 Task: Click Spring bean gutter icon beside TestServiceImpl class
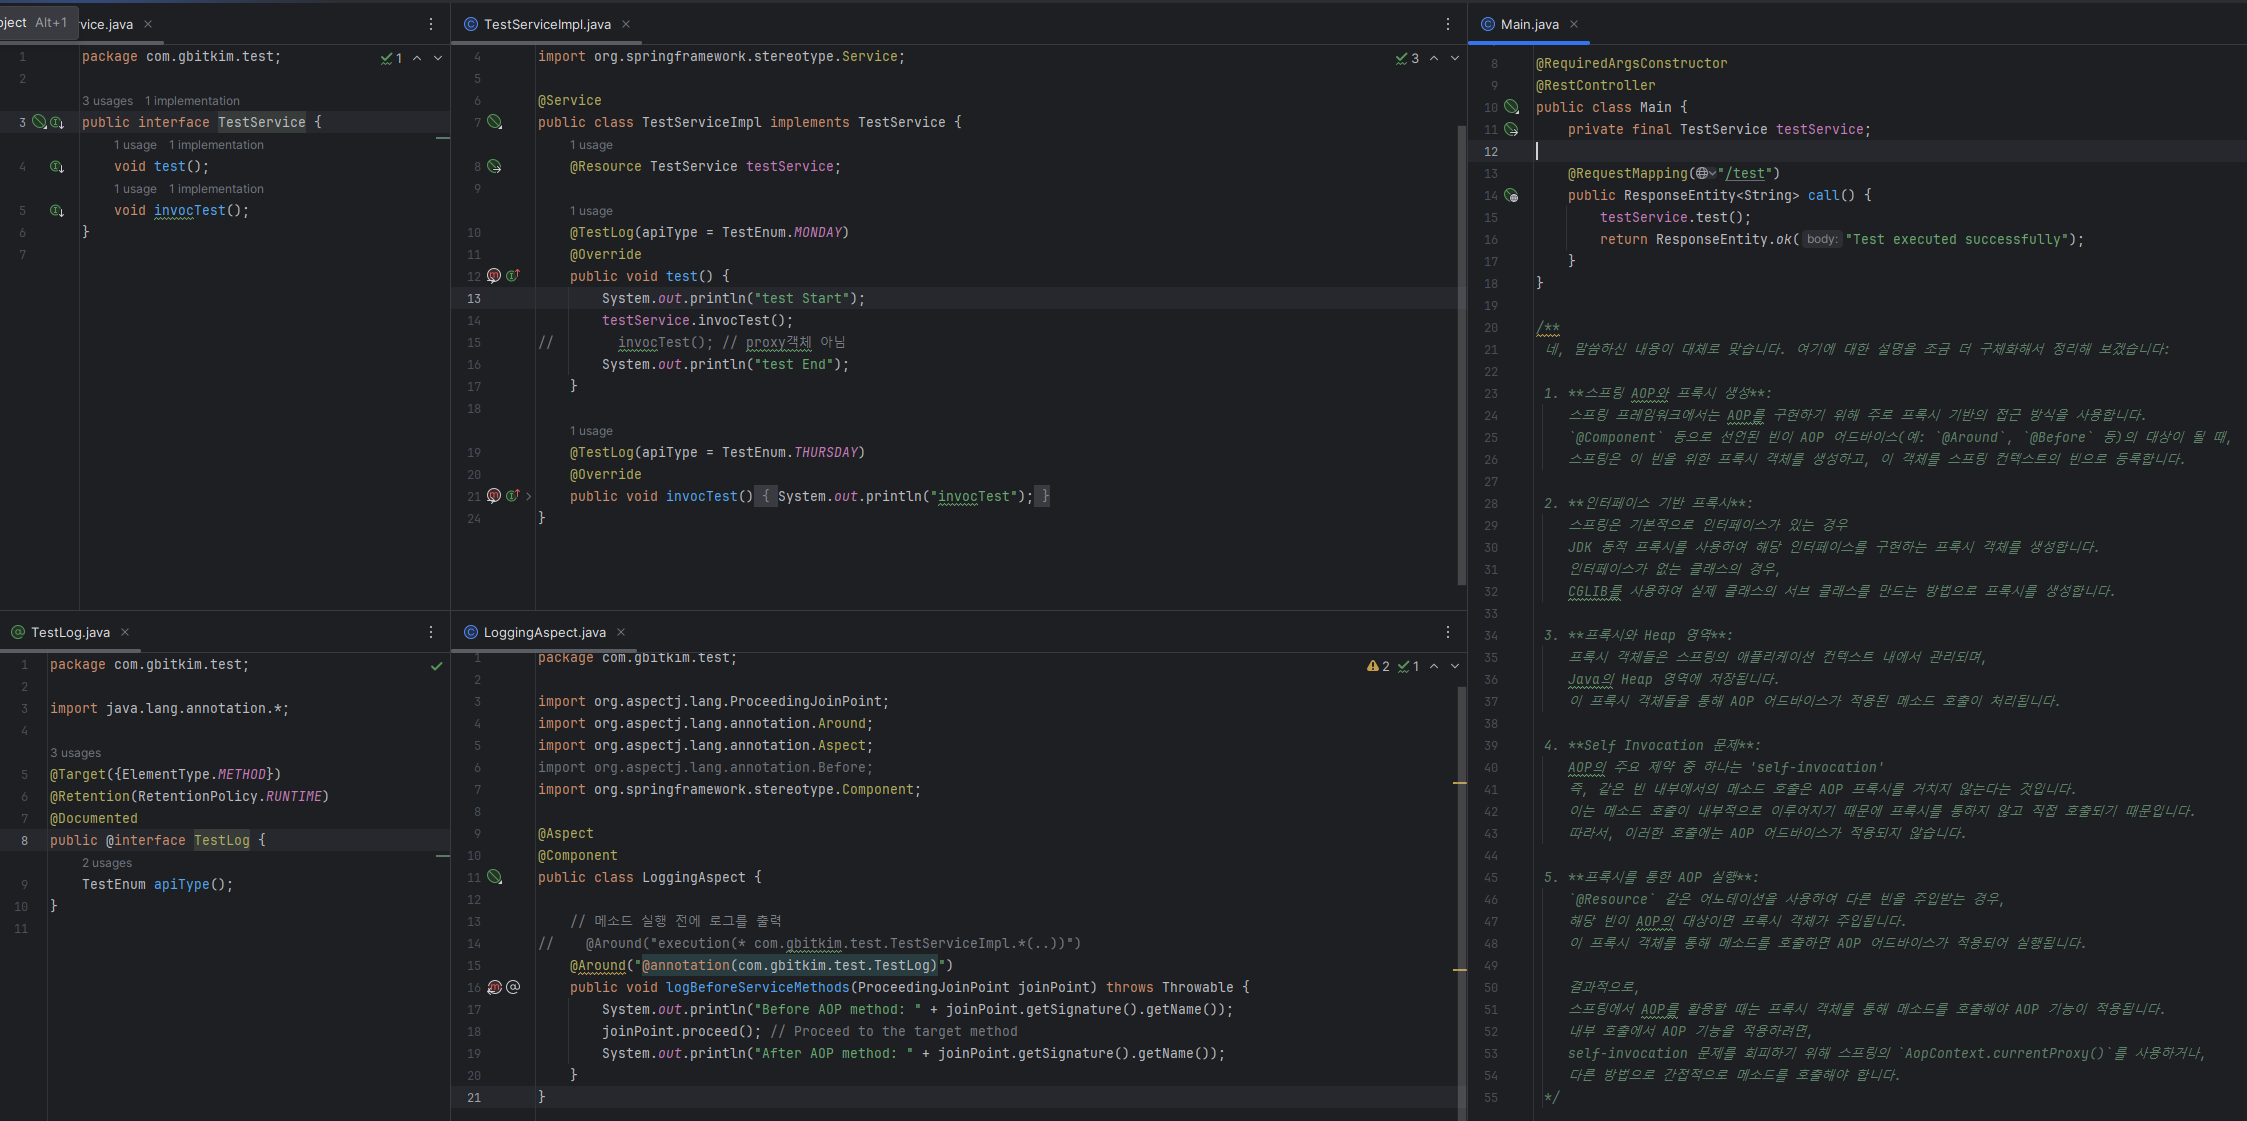point(494,122)
